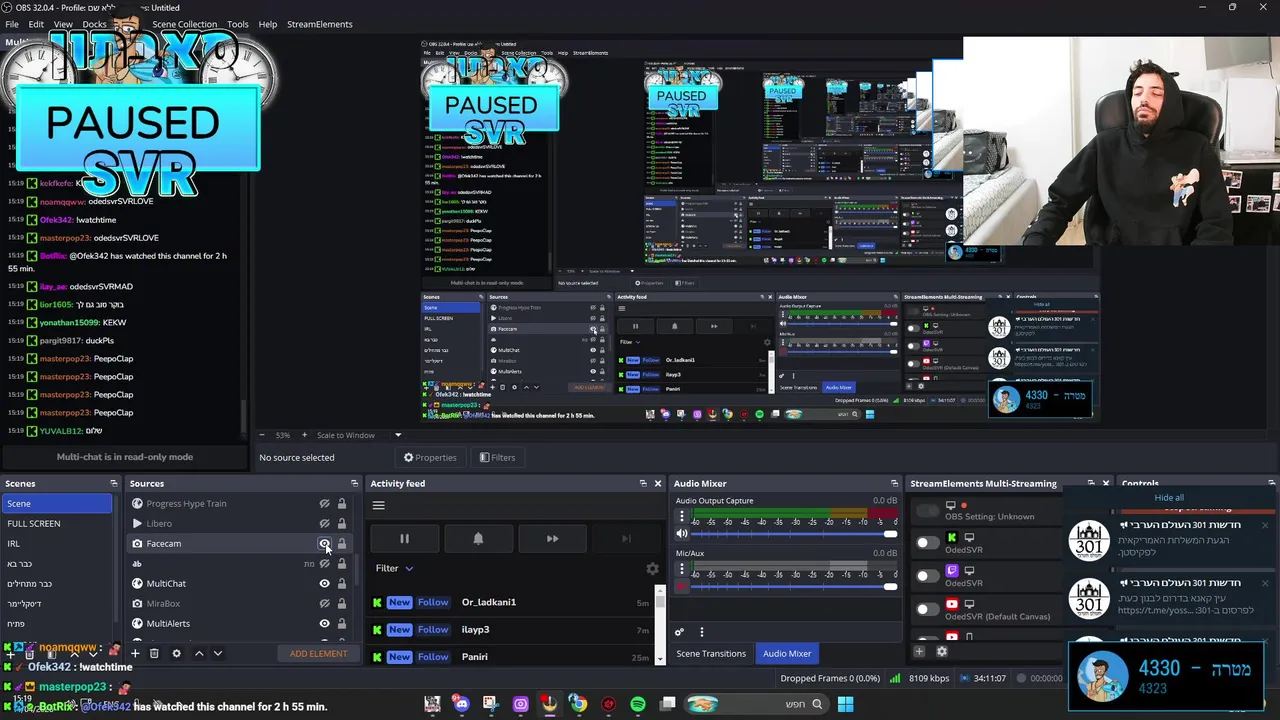The image size is (1280, 720).
Task: Pop out the Scenes dock
Action: click(113, 483)
